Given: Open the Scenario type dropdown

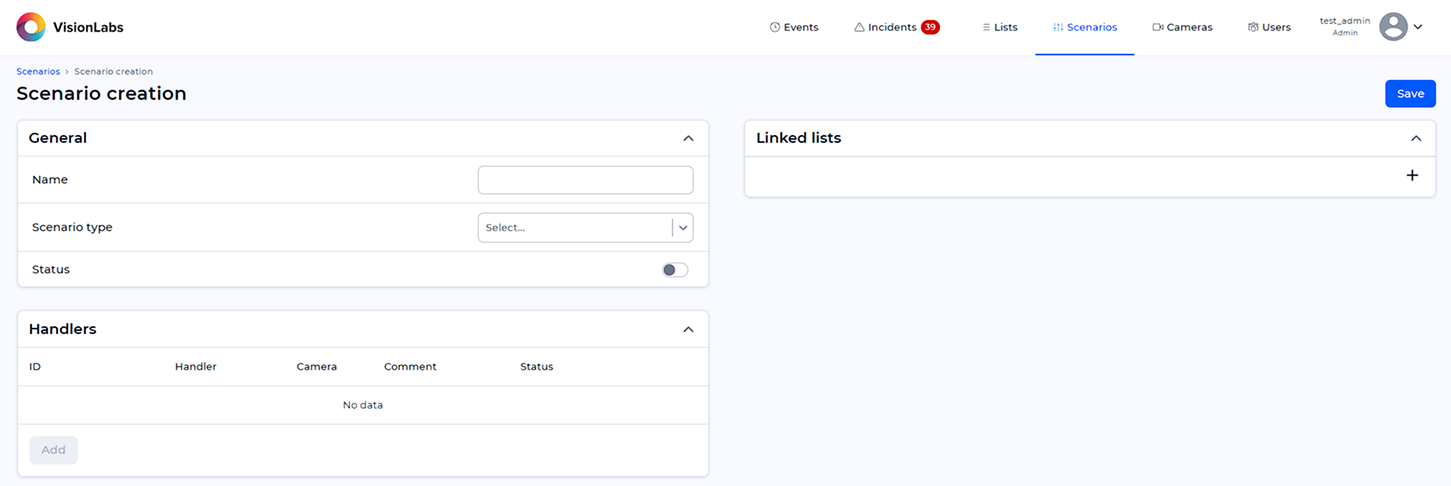Looking at the screenshot, I should pyautogui.click(x=585, y=228).
